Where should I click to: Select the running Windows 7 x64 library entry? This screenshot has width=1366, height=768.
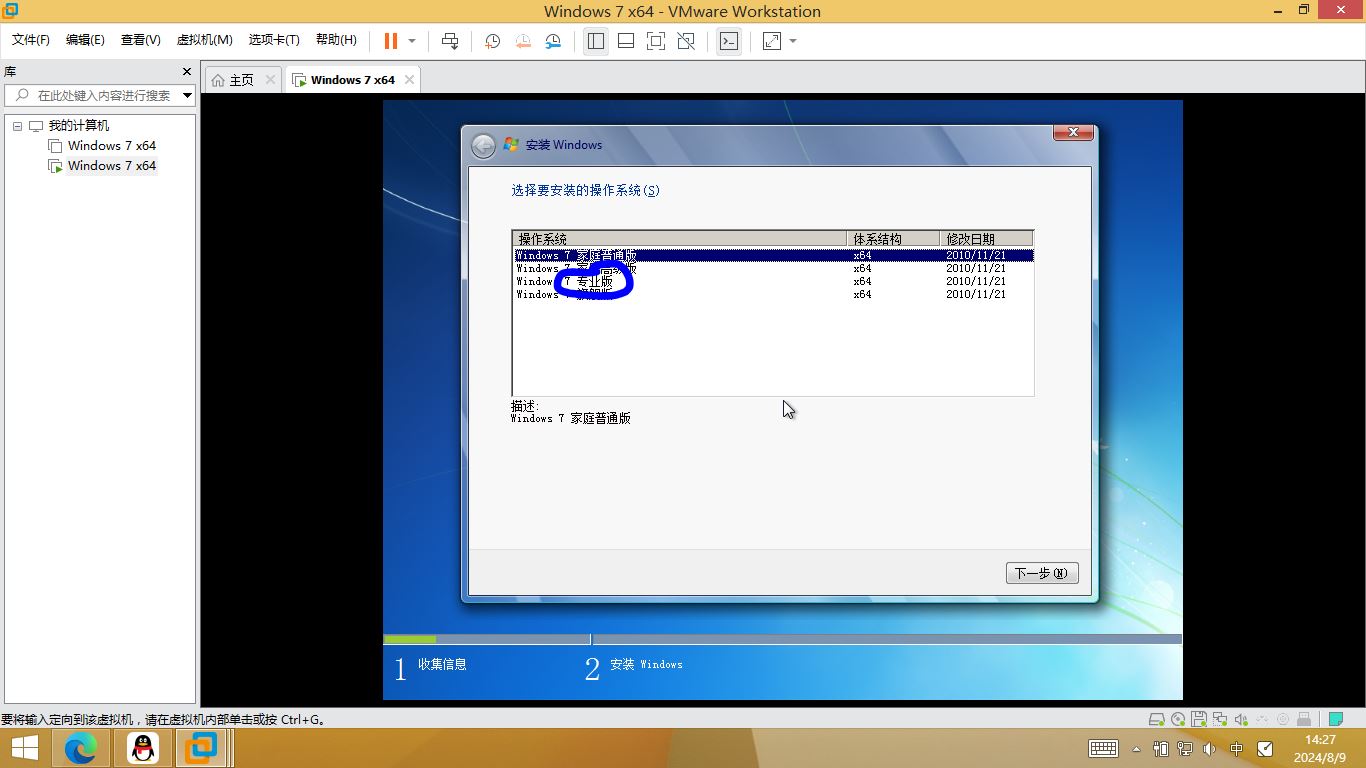point(111,166)
